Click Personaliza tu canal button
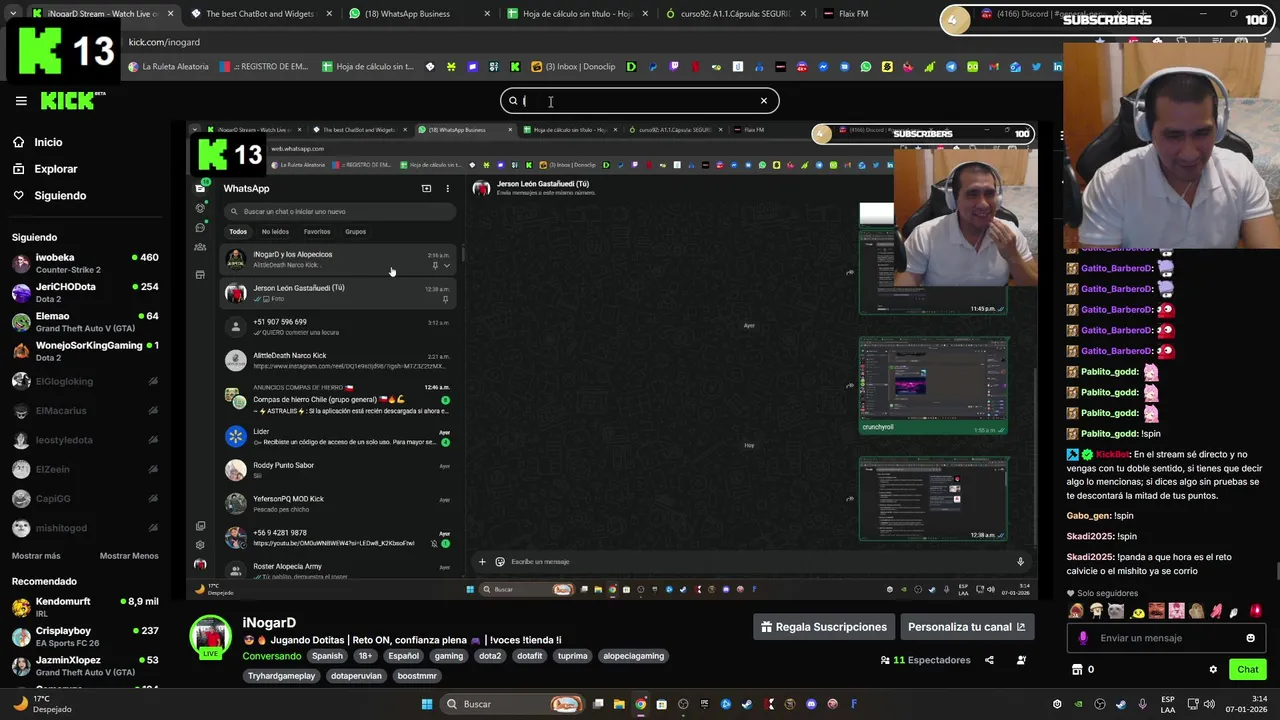The width and height of the screenshot is (1280, 720). coord(966,627)
